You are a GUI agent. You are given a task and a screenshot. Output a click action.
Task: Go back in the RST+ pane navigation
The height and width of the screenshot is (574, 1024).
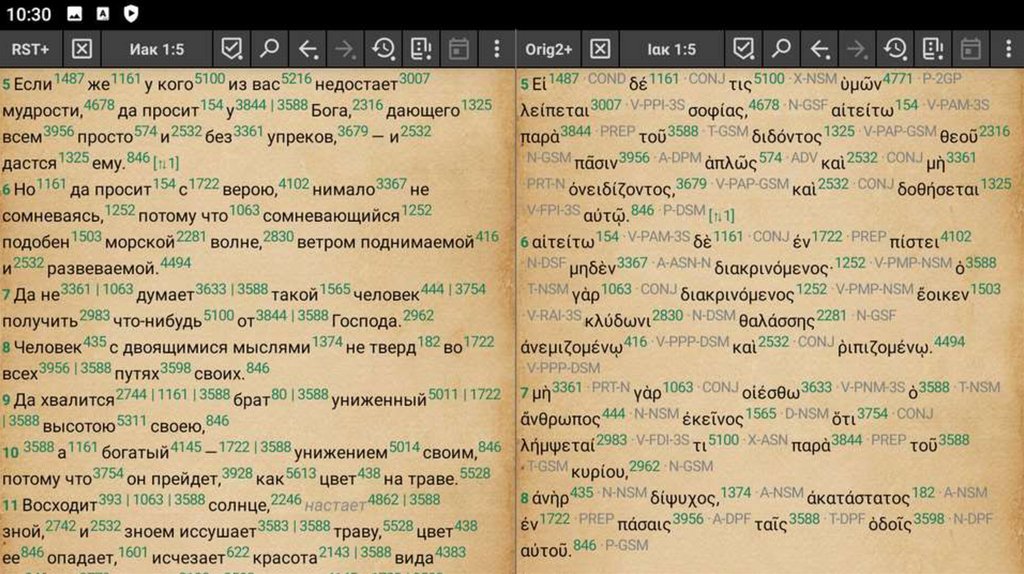click(308, 48)
